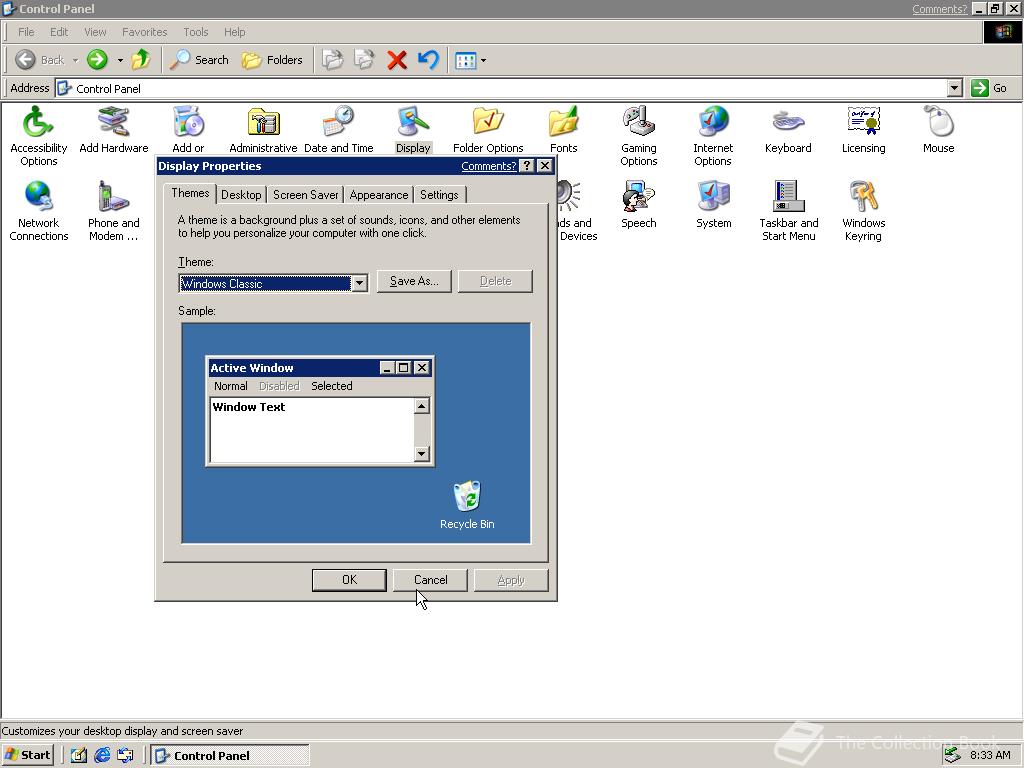Viewport: 1024px width, 768px height.
Task: Click the Display Properties help question mark
Action: tap(527, 166)
